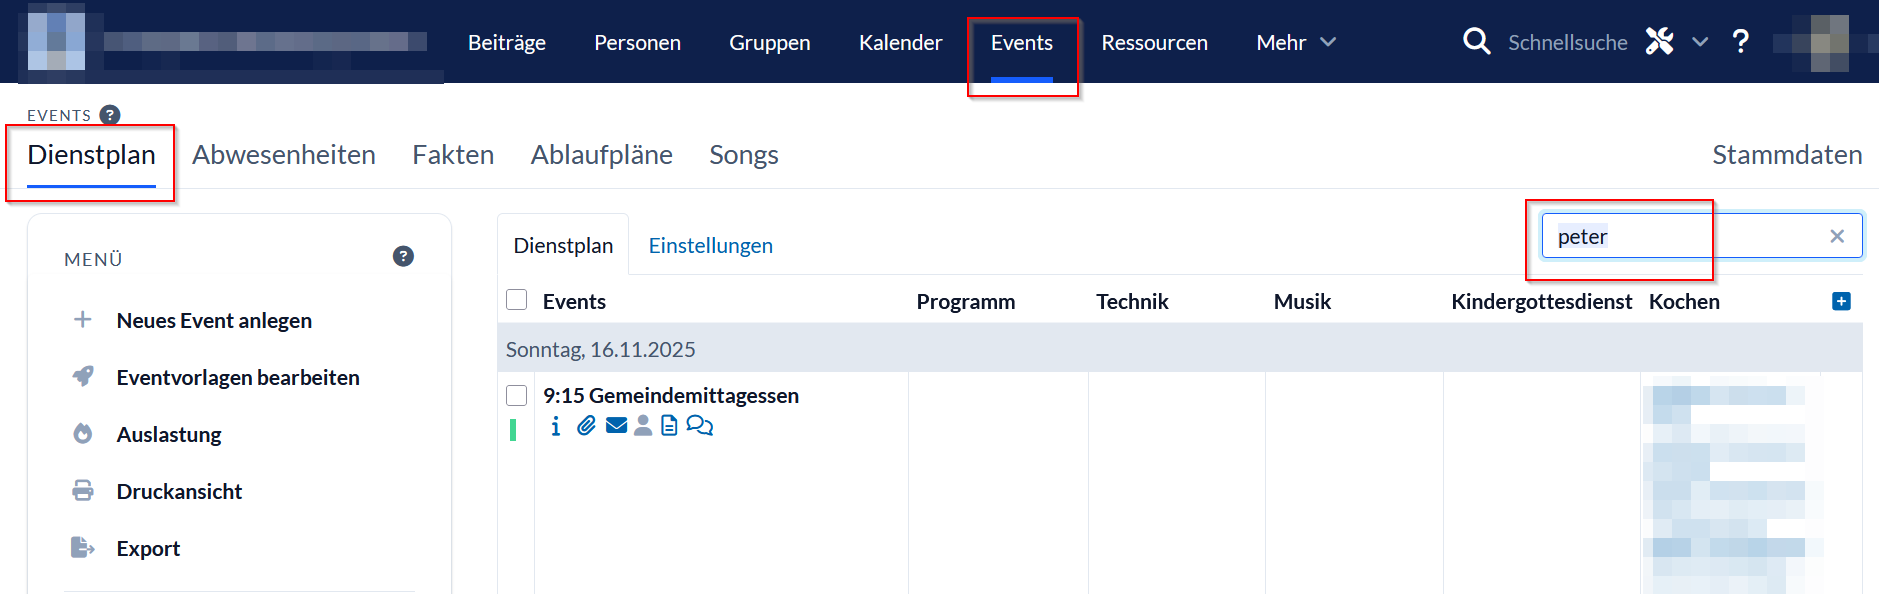Open the dropdown arrow next to tools icon

pos(1700,42)
